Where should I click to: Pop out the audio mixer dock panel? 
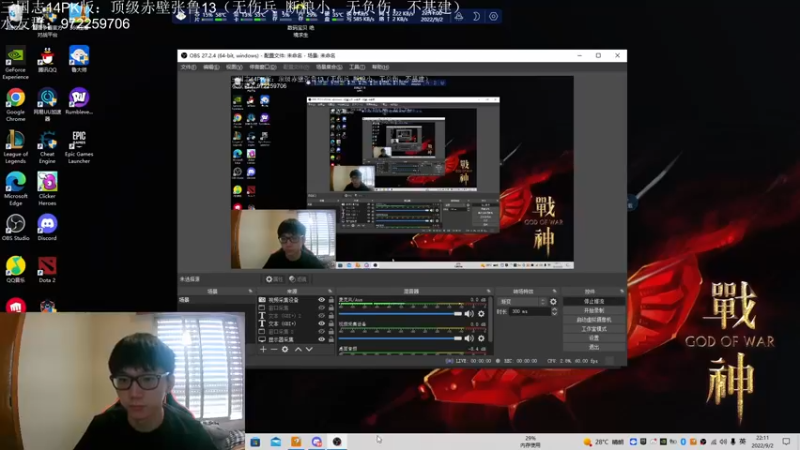(x=488, y=291)
